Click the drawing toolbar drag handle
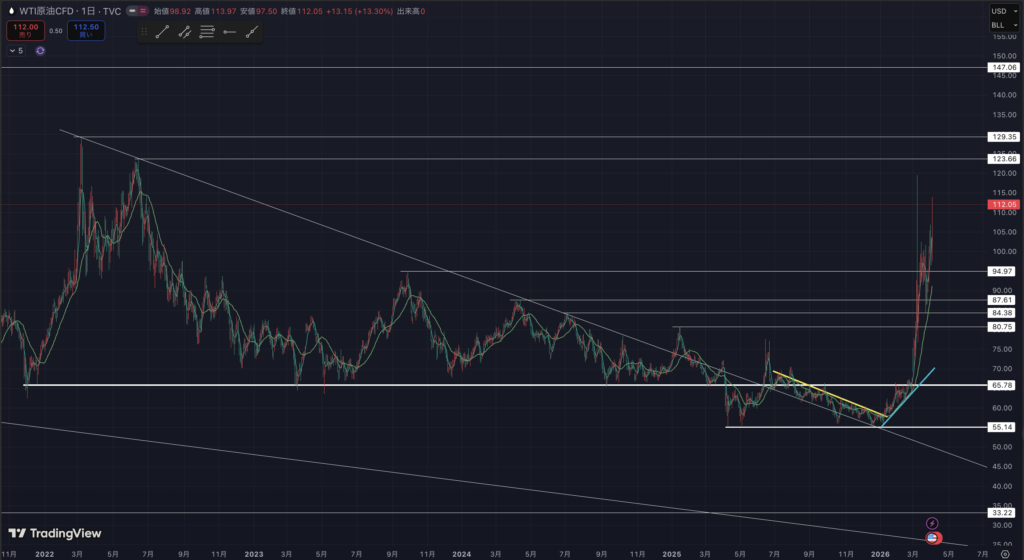1024x560 pixels. coord(144,32)
